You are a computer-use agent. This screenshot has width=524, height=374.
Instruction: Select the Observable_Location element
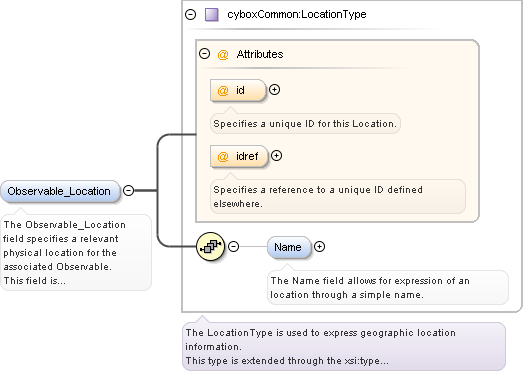click(60, 191)
